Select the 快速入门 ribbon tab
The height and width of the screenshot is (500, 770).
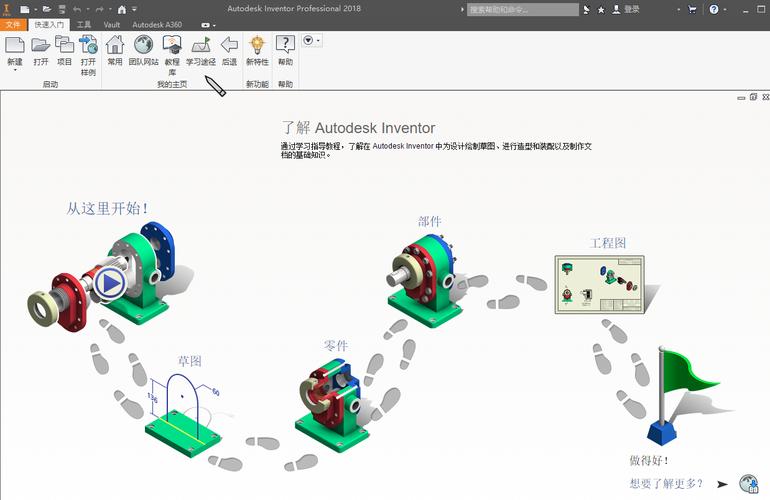[x=49, y=25]
